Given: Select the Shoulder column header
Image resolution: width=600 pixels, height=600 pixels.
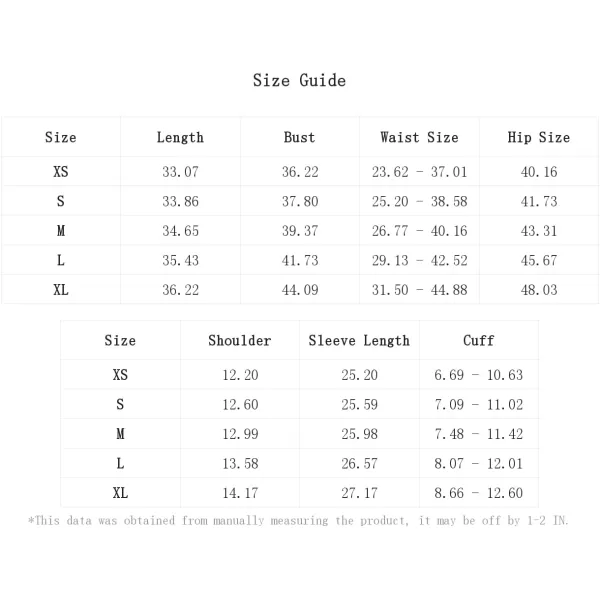Looking at the screenshot, I should point(240,340).
